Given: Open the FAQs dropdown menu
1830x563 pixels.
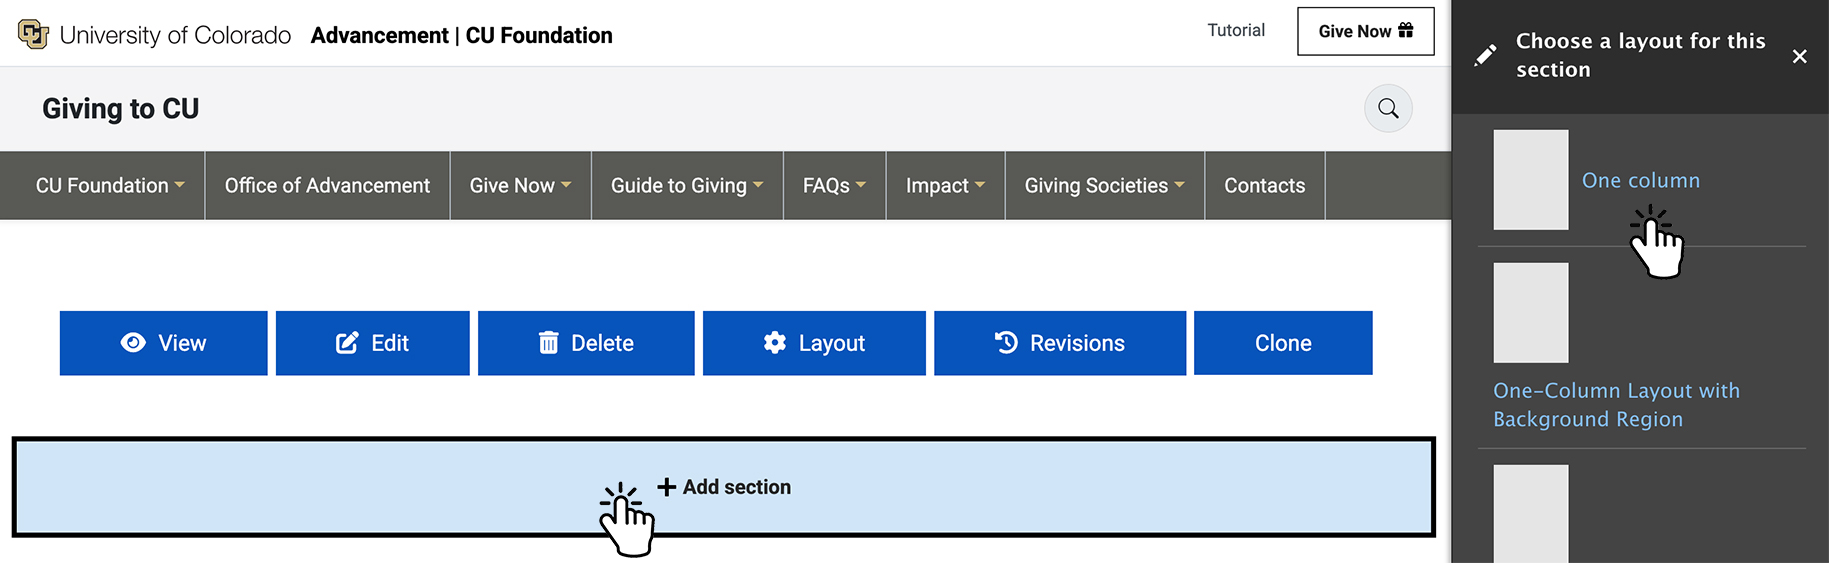Looking at the screenshot, I should coord(834,186).
